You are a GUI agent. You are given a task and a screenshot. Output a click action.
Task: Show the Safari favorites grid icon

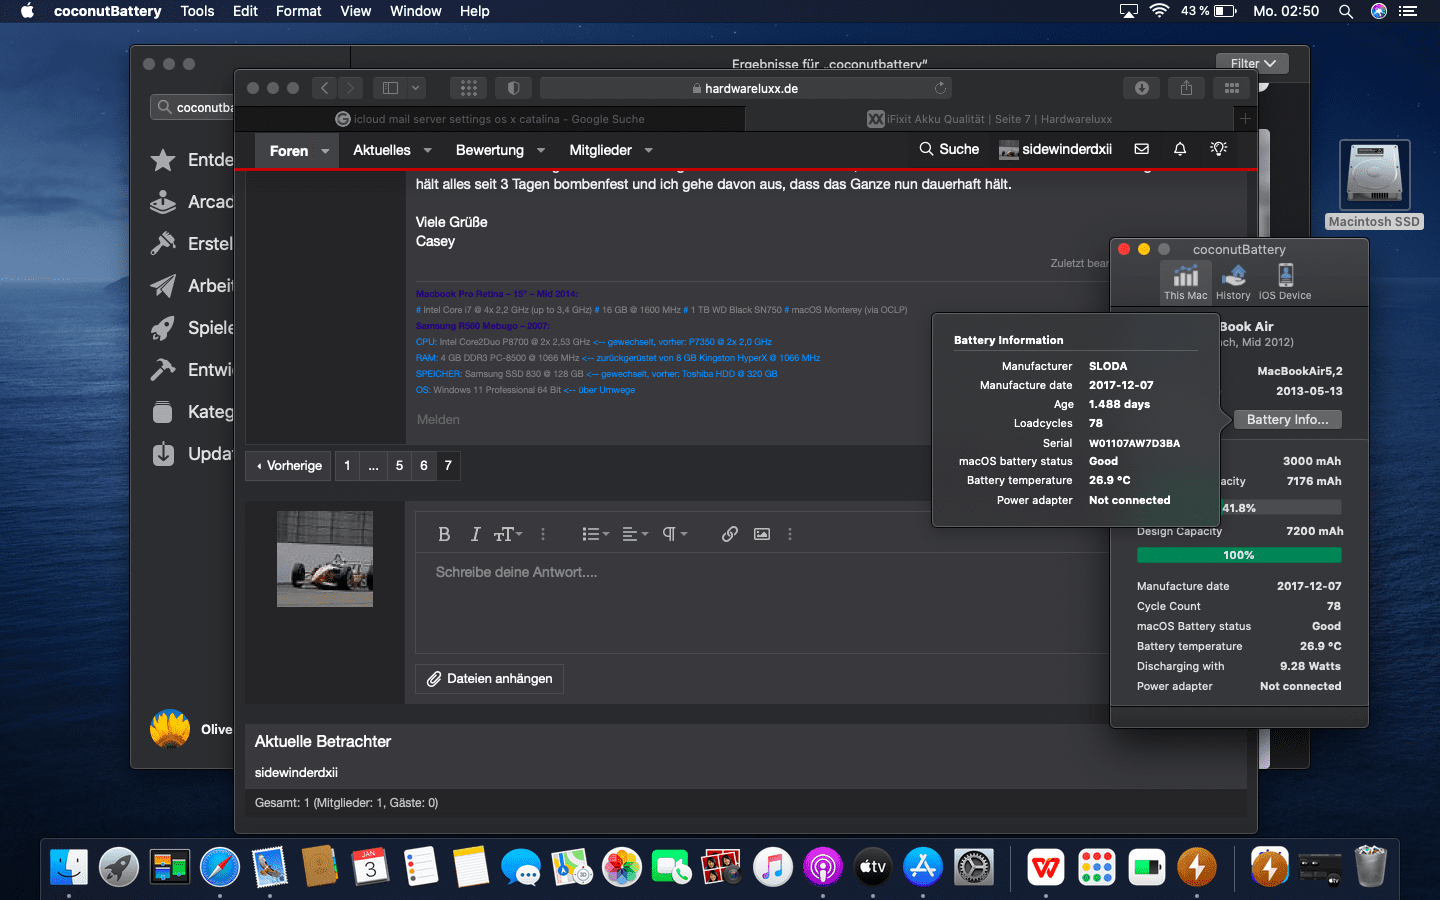coord(468,88)
